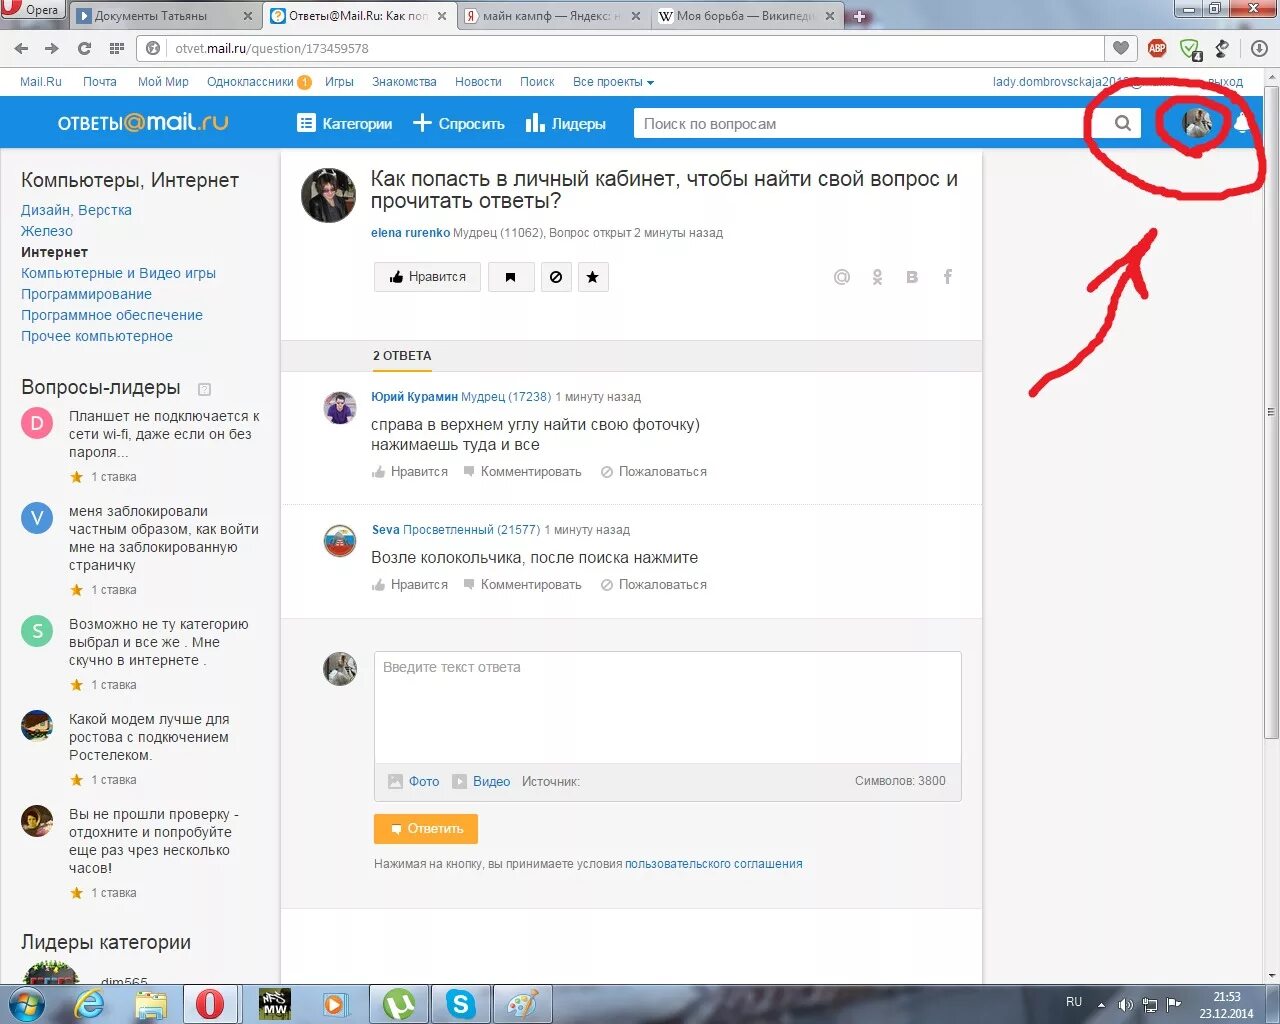Open Дизайн, Верстка category link
The image size is (1280, 1024).
click(76, 210)
